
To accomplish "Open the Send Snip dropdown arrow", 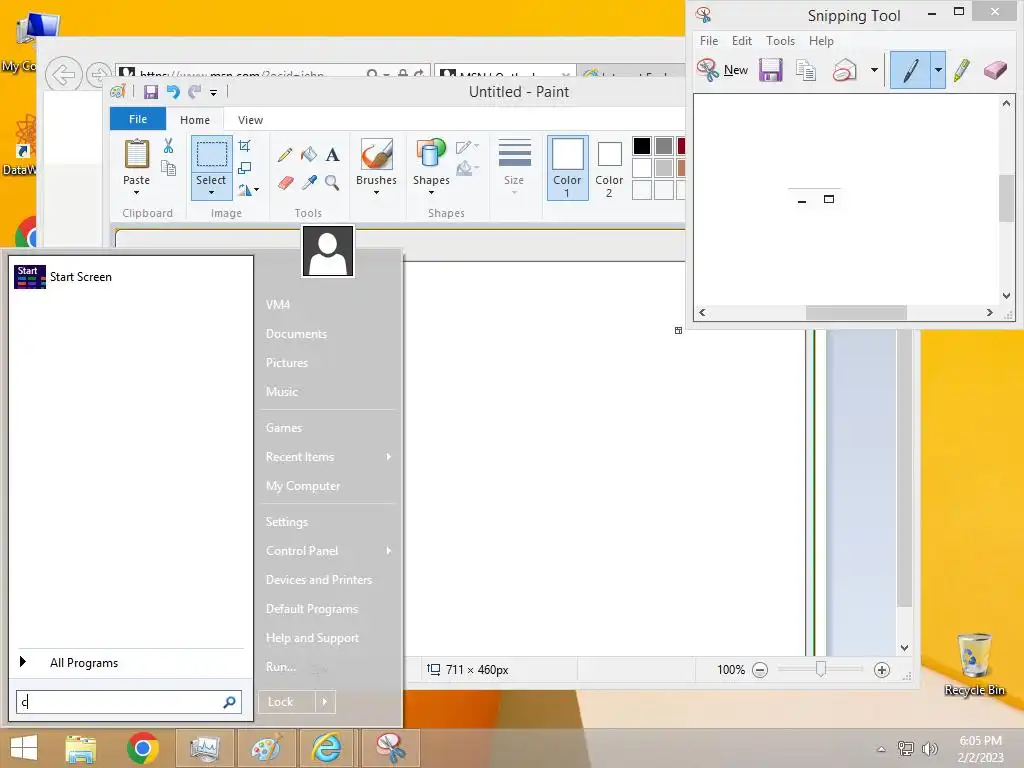I will 874,70.
